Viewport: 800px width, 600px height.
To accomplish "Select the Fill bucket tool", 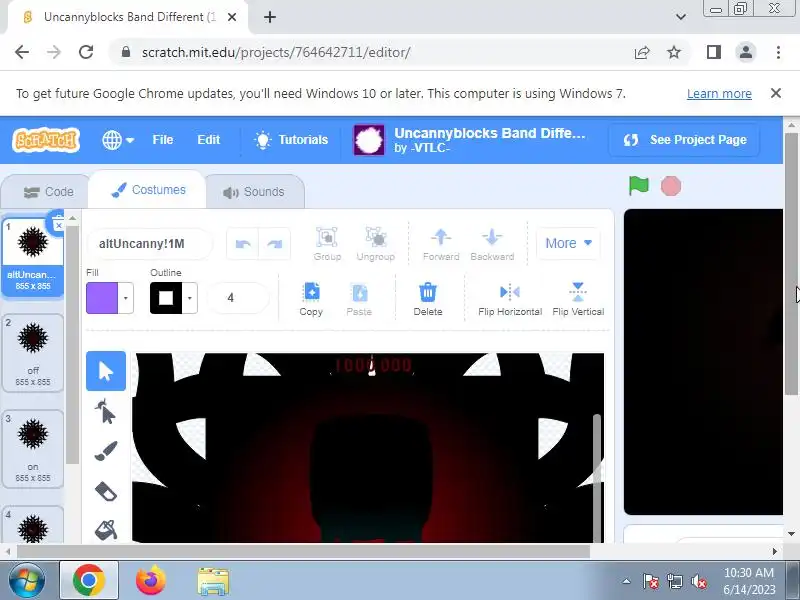I will click(x=106, y=531).
